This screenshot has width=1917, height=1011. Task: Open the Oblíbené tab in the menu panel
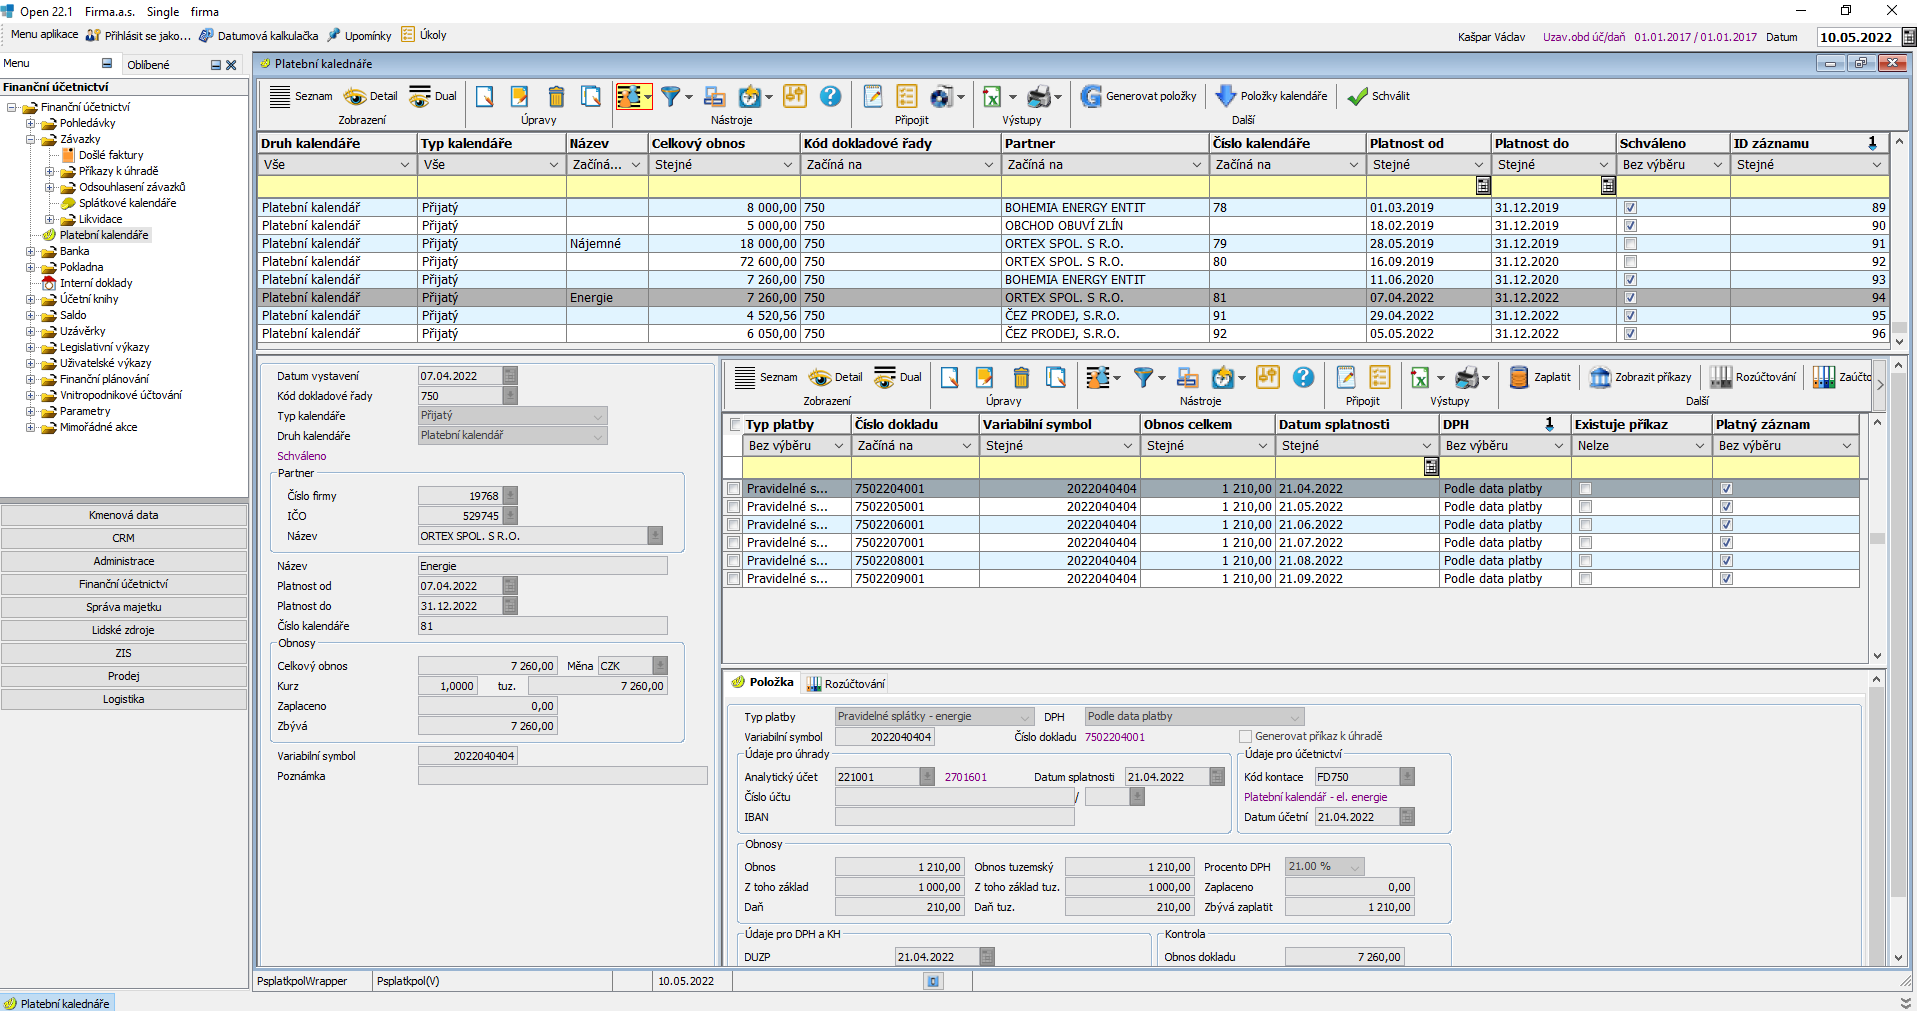pos(148,65)
